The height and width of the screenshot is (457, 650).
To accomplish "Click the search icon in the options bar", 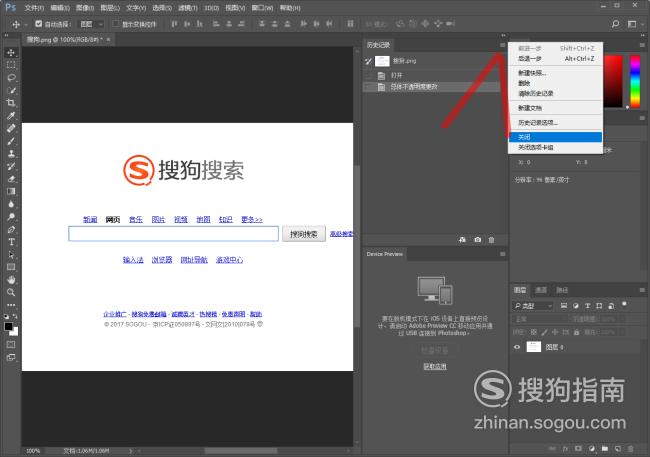I will (x=616, y=24).
